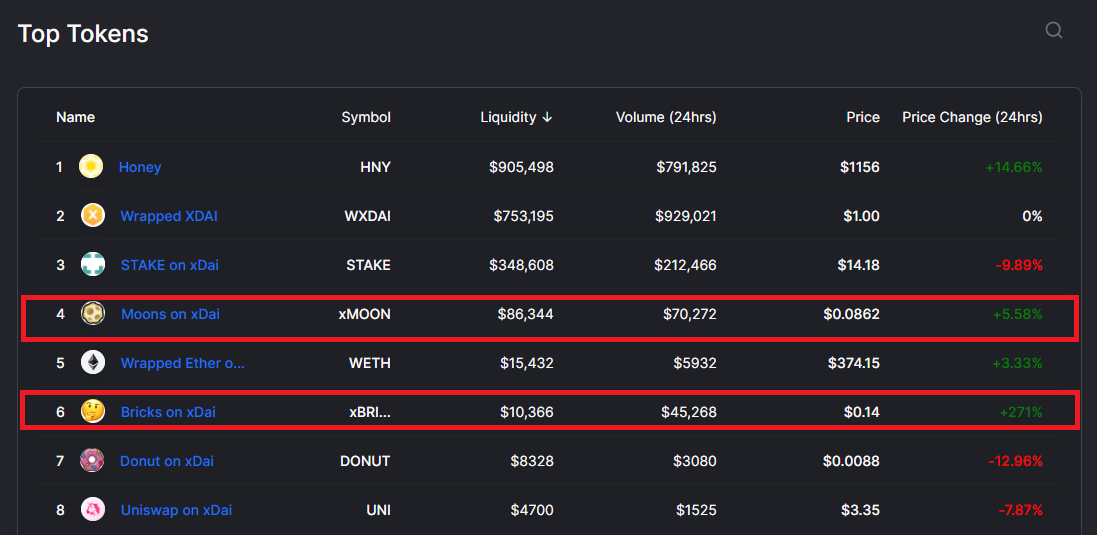Open the Bricks on xDai link
Image resolution: width=1097 pixels, height=535 pixels.
pos(168,412)
